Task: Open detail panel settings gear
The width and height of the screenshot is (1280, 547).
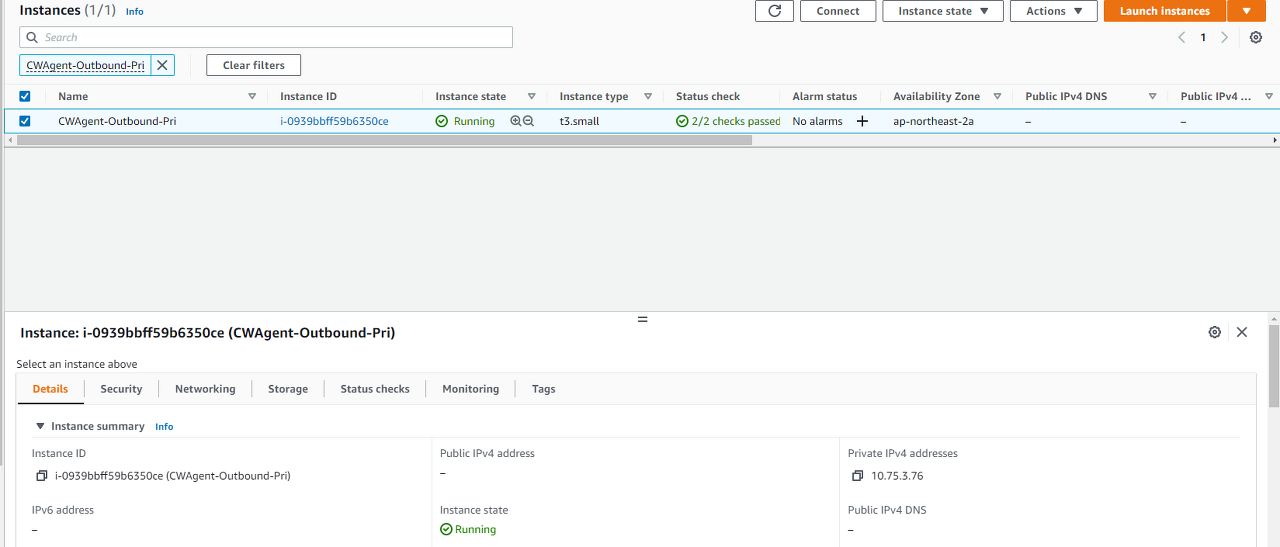Action: click(1215, 332)
